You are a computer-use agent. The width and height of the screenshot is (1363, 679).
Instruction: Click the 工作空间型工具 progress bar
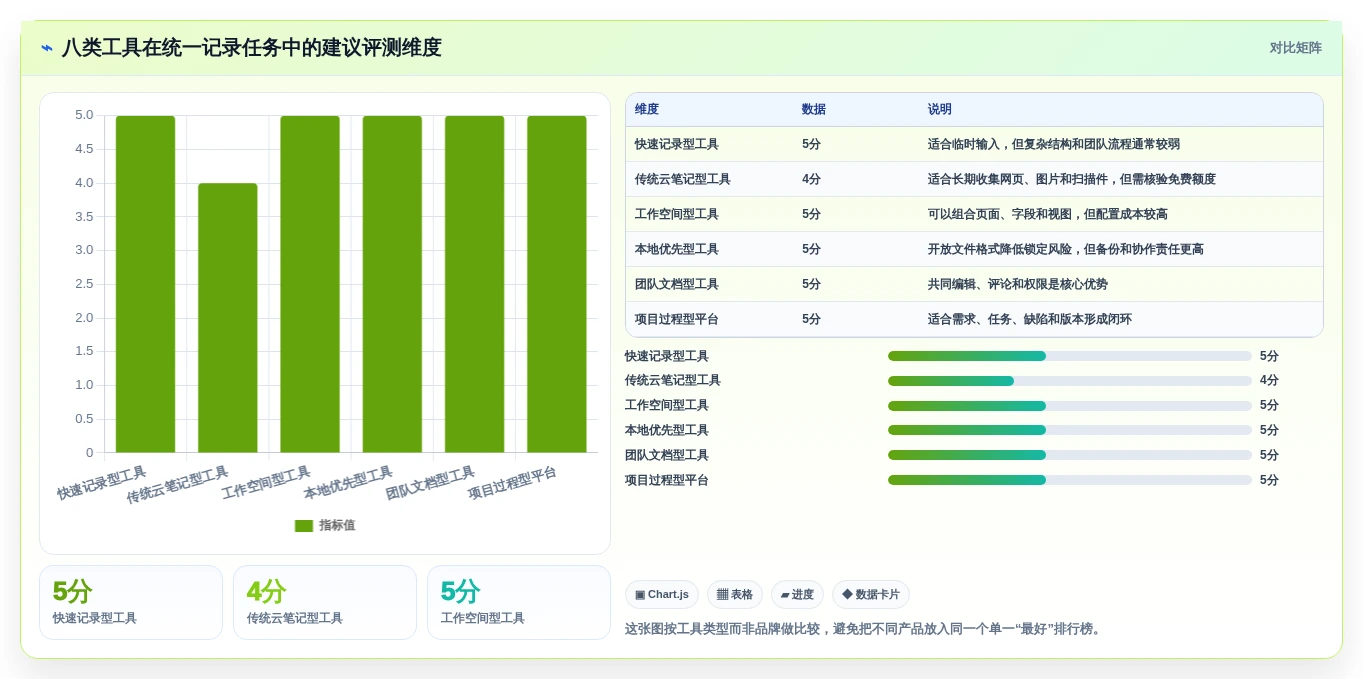point(1069,406)
